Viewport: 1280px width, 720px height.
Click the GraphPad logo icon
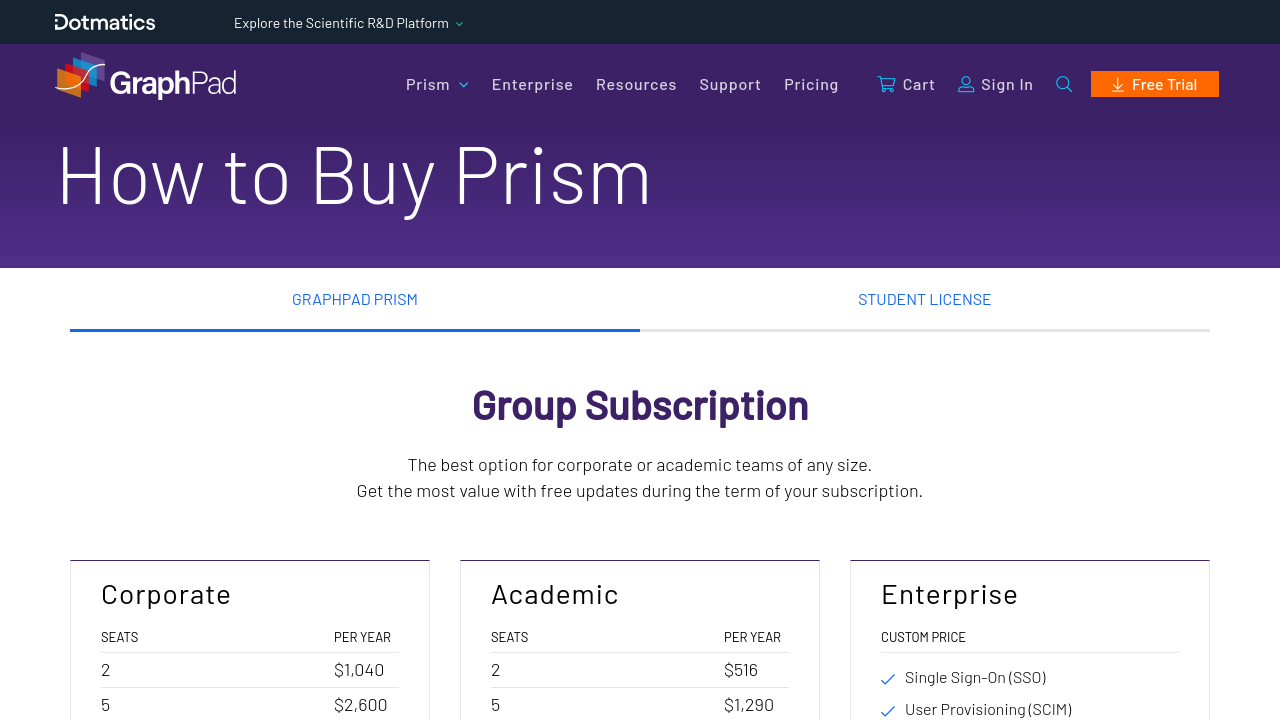point(80,76)
